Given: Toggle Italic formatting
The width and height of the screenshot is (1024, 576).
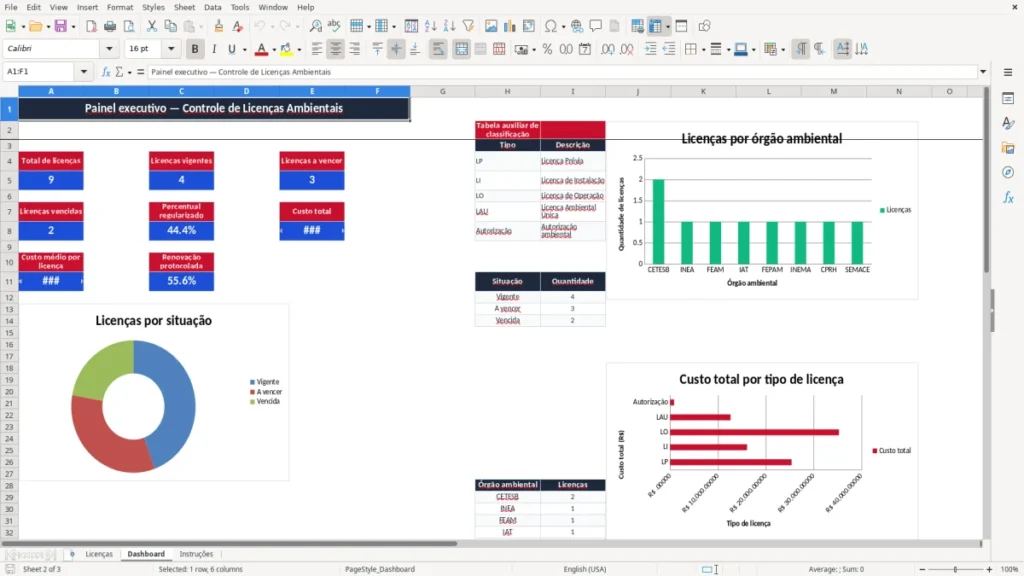Looking at the screenshot, I should [x=214, y=49].
